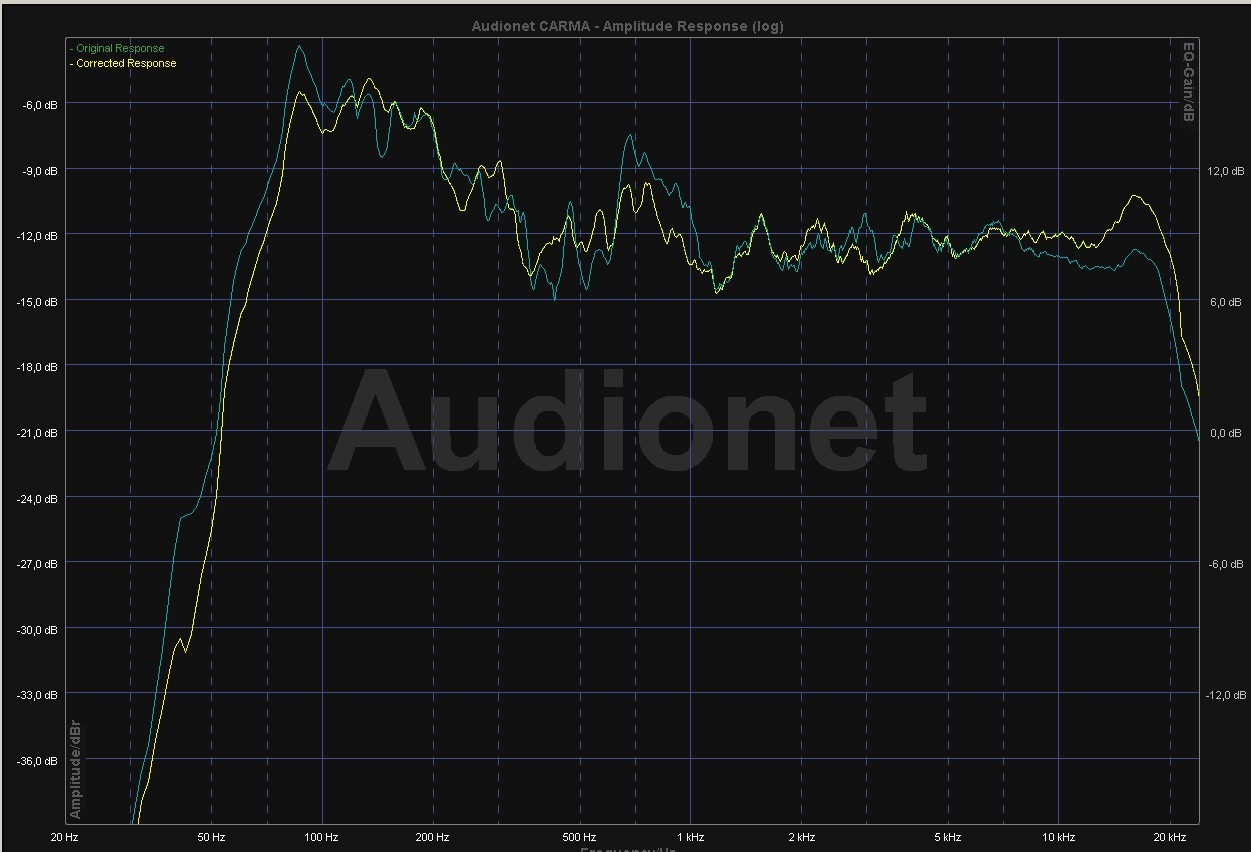This screenshot has height=852, width=1251.
Task: Click the "5 kHz" frequency label
Action: pos(947,836)
